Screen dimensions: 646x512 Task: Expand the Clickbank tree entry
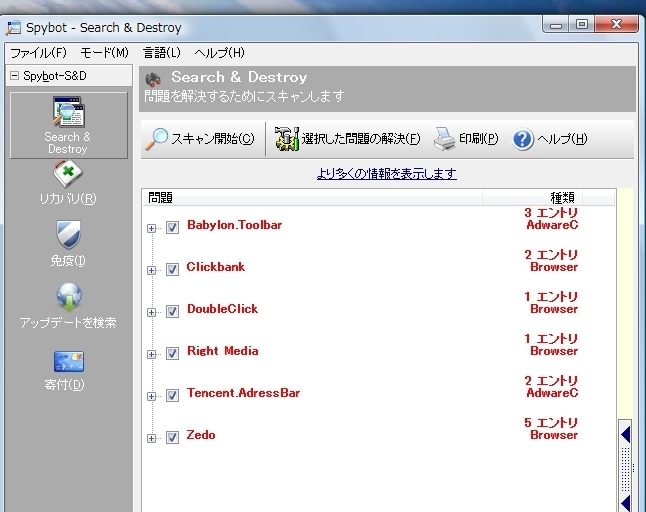(x=152, y=270)
